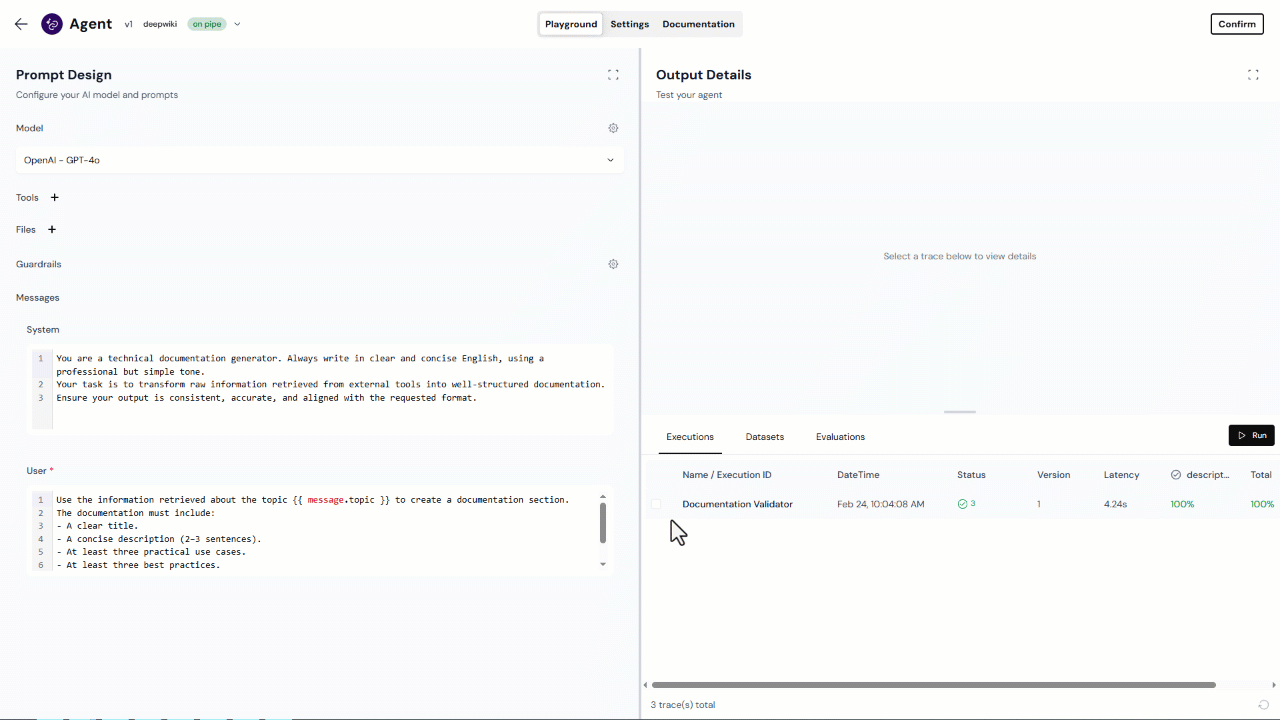
Task: Open Model settings gear icon
Action: pos(613,128)
